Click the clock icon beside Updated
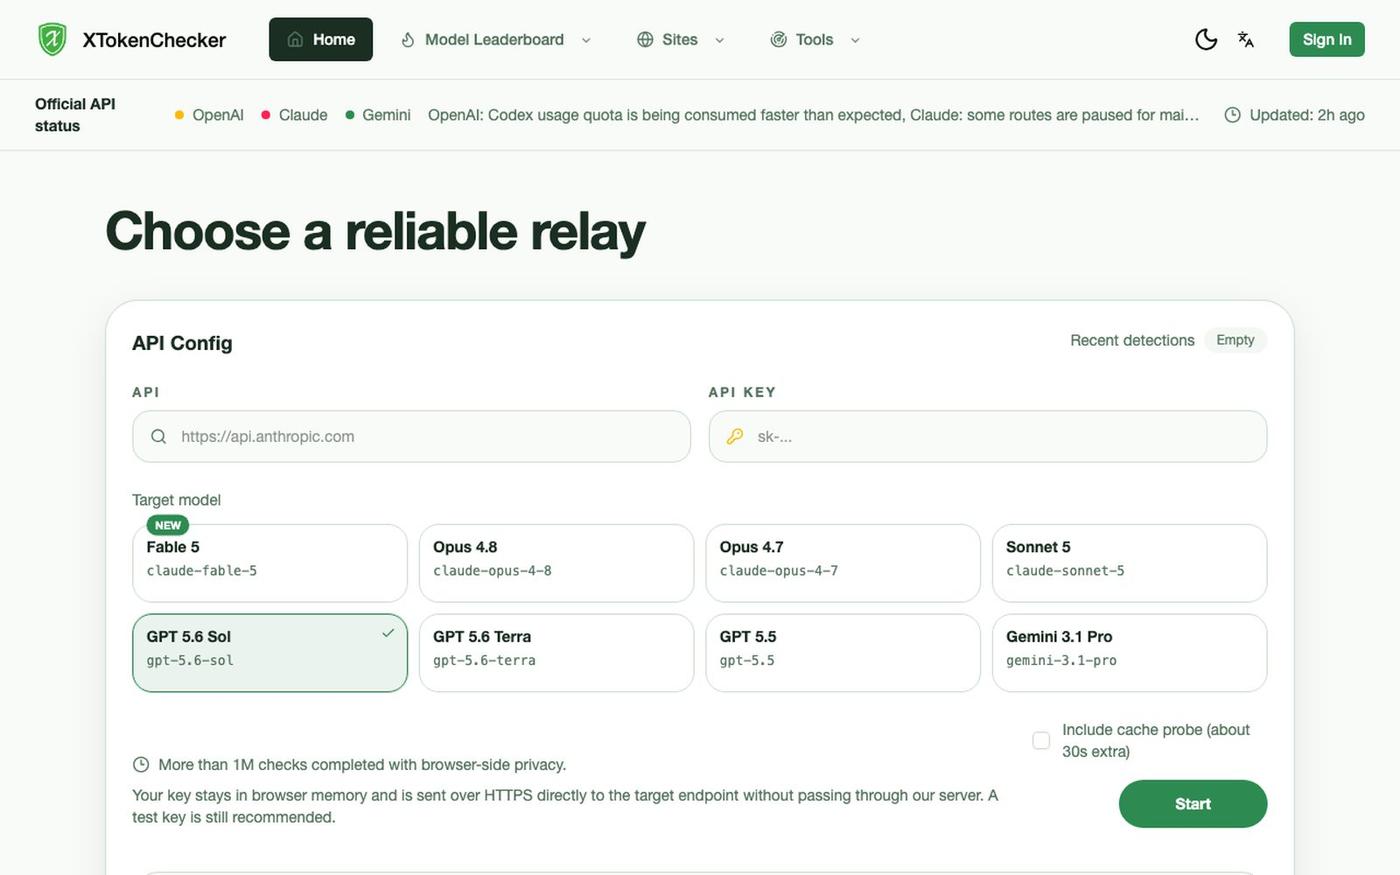Screen dimensions: 1400x875 coord(1233,115)
